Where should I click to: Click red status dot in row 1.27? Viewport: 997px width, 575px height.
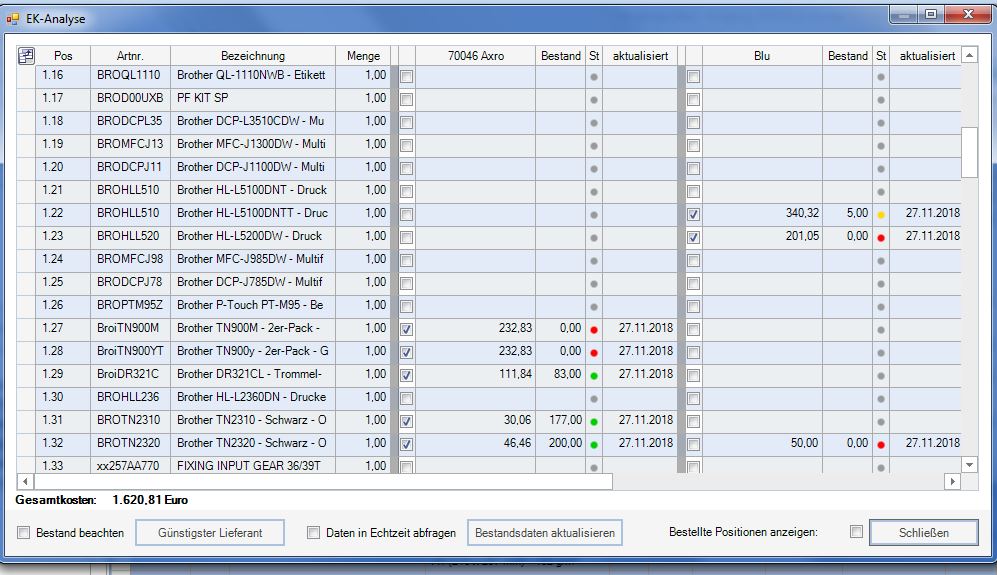594,329
